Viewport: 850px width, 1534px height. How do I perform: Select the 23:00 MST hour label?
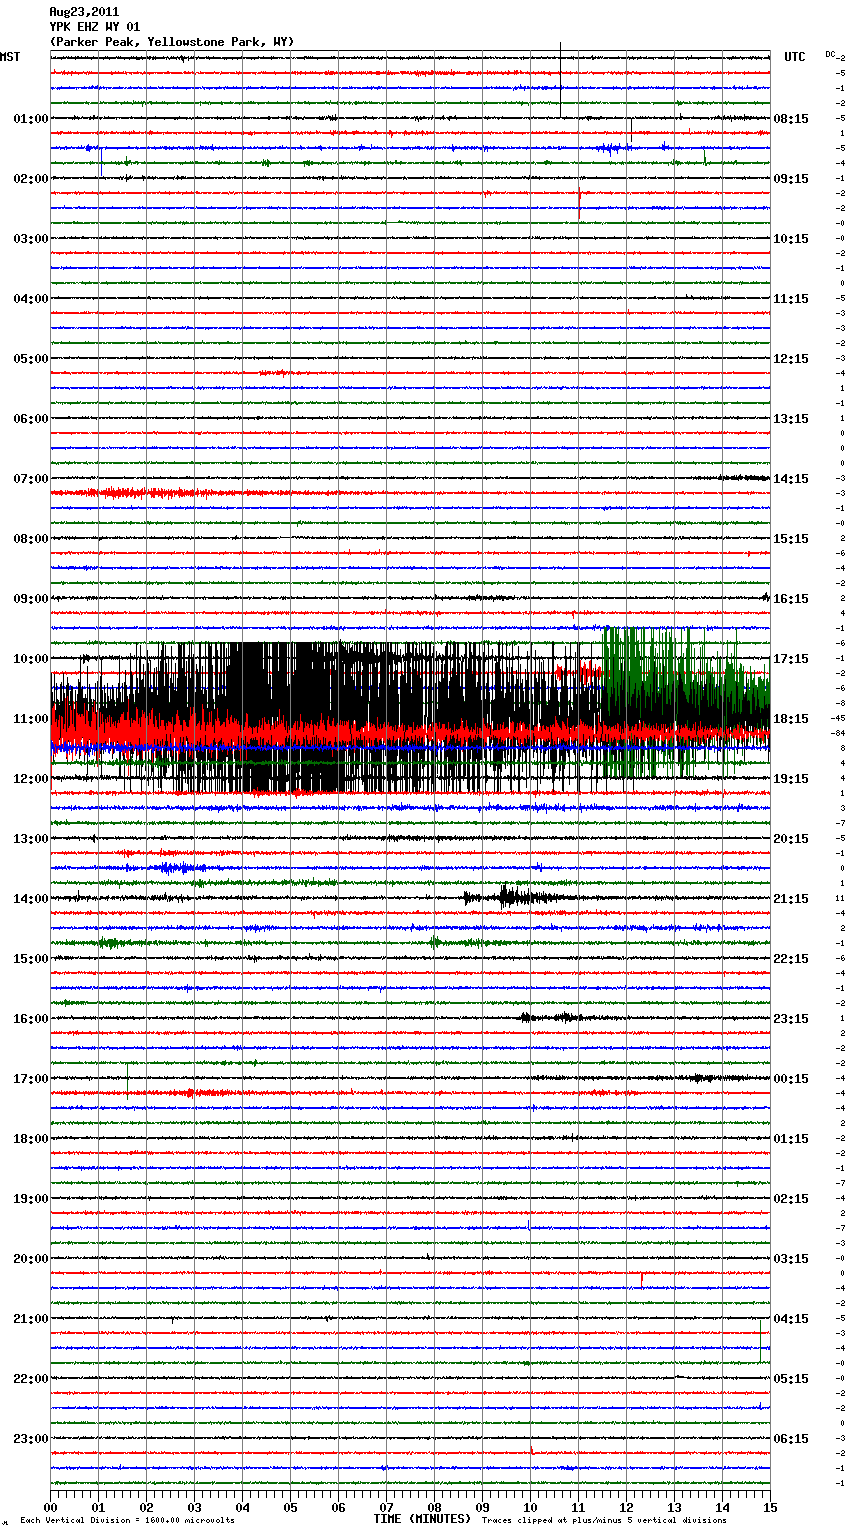[x=31, y=1439]
